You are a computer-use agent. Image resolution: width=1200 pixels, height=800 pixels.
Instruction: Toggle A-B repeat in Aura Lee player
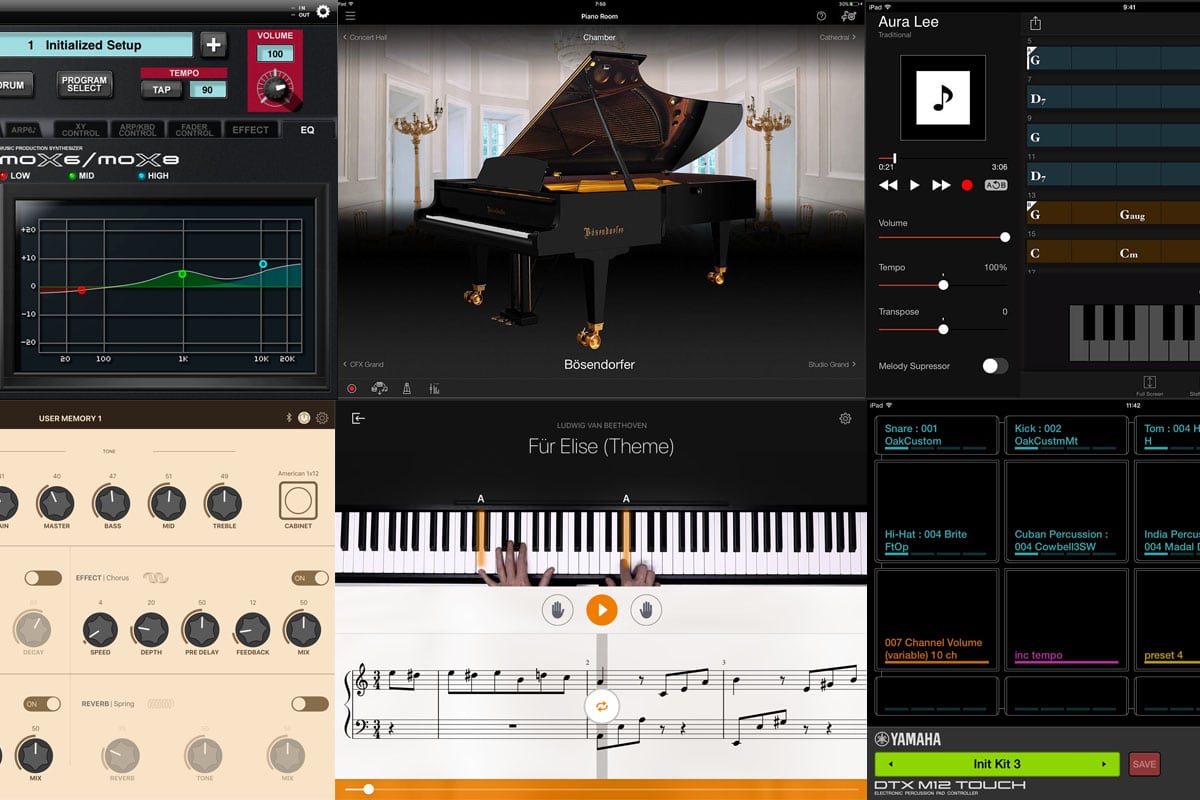(x=996, y=185)
